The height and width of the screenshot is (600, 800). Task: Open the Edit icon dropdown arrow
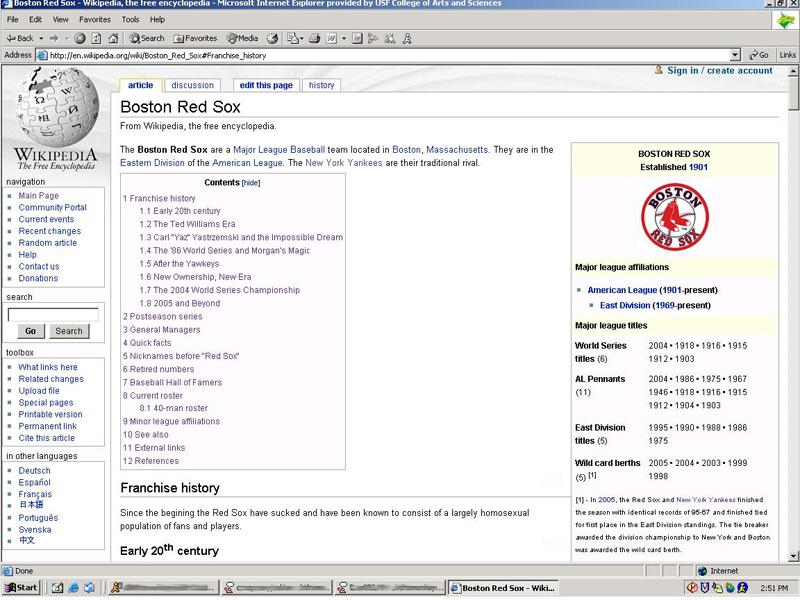pos(344,38)
